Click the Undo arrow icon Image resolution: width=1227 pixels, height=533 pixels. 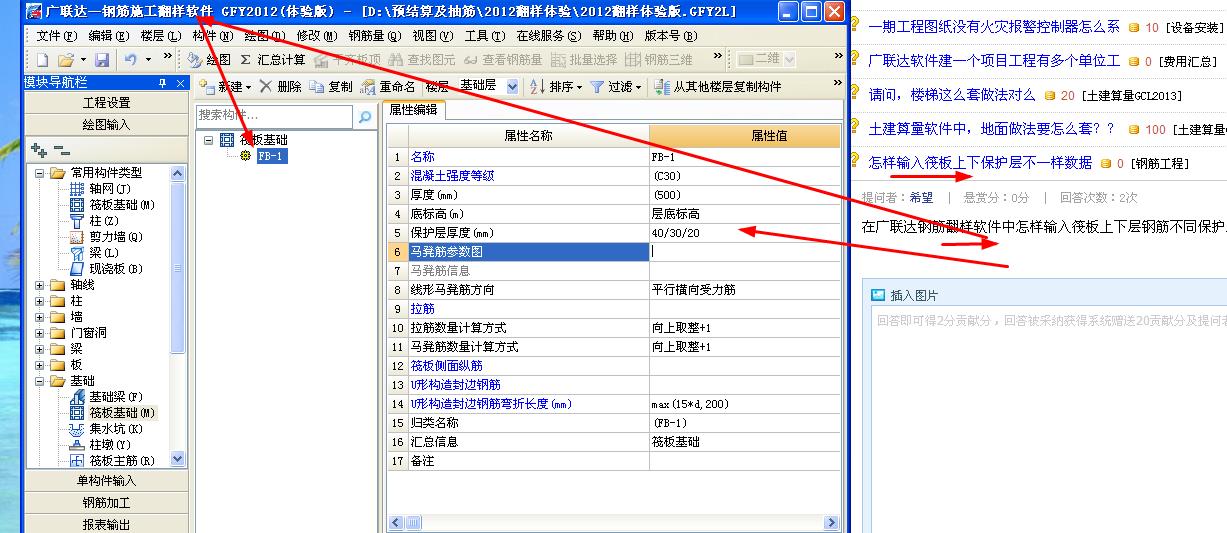point(131,60)
